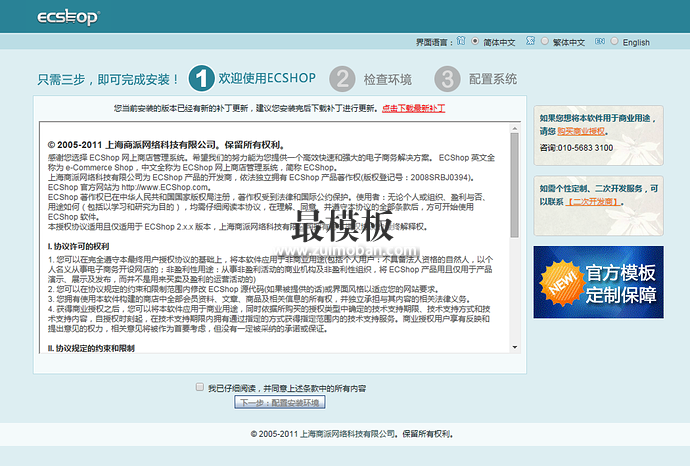Image resolution: width=690 pixels, height=466 pixels.
Task: Click the license agreement scrollbar thumb
Action: point(514,185)
